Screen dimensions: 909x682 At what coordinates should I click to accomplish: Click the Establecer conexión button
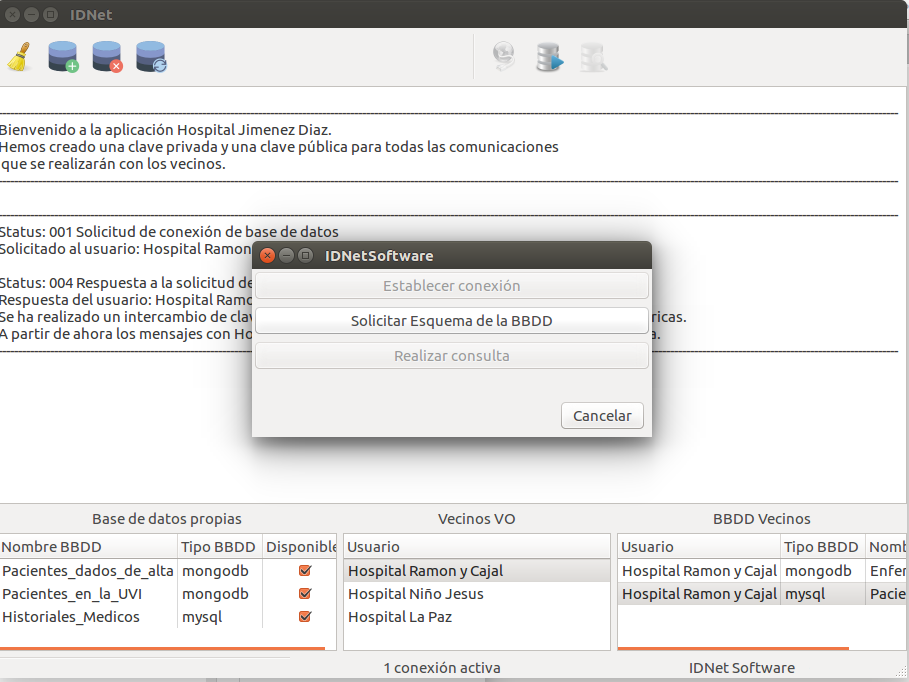(x=452, y=286)
